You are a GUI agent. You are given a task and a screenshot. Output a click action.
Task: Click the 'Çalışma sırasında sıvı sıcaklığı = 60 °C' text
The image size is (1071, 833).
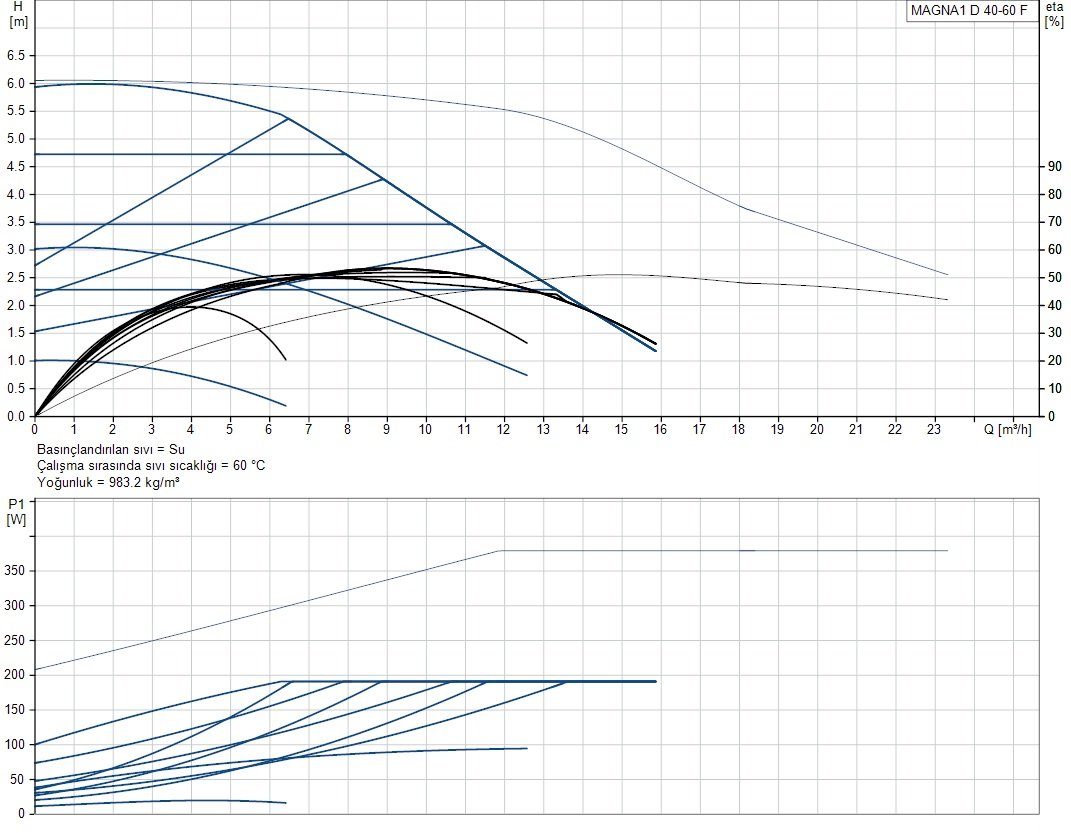tap(151, 466)
